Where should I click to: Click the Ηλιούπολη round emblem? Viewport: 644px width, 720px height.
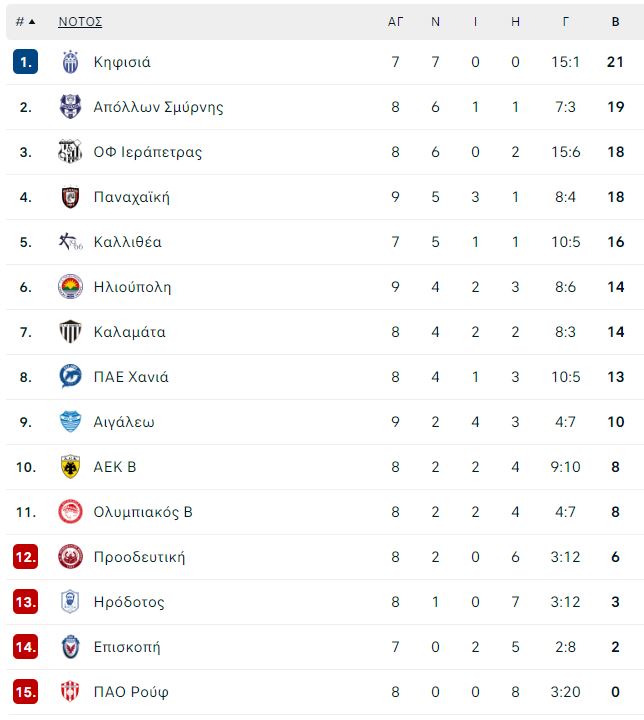[x=70, y=287]
